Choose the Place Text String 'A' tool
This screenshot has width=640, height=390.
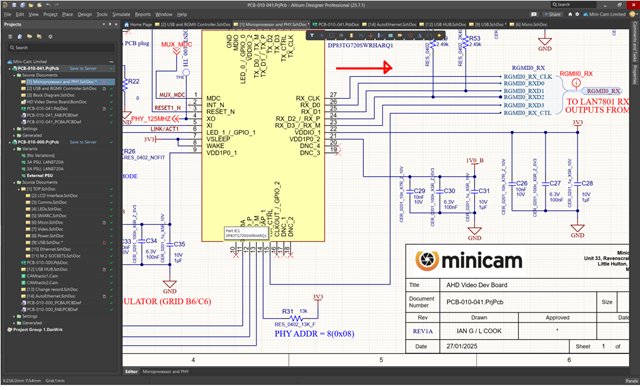[420, 35]
